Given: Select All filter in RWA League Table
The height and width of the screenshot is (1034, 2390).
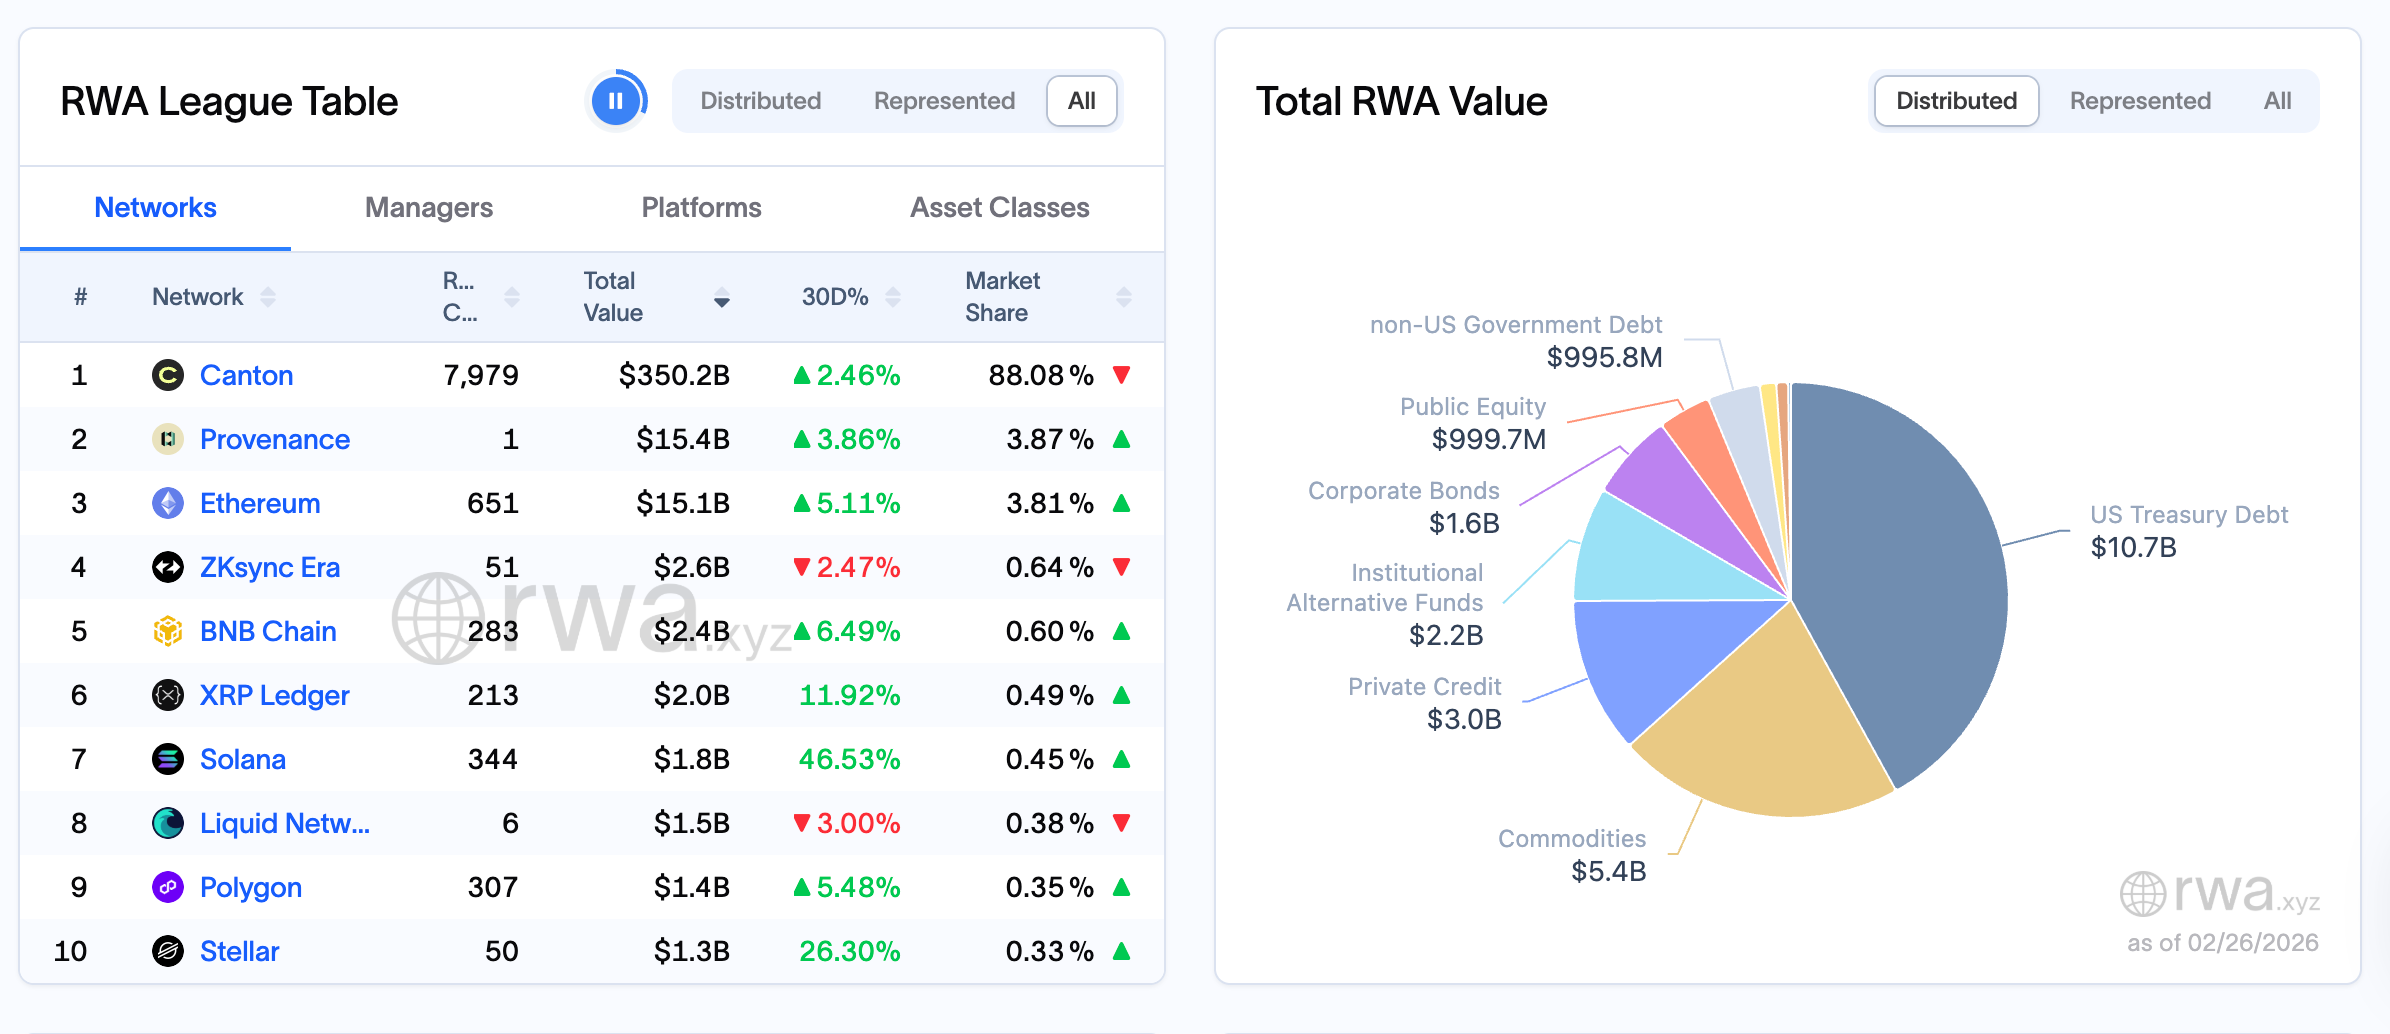Looking at the screenshot, I should pyautogui.click(x=1082, y=101).
